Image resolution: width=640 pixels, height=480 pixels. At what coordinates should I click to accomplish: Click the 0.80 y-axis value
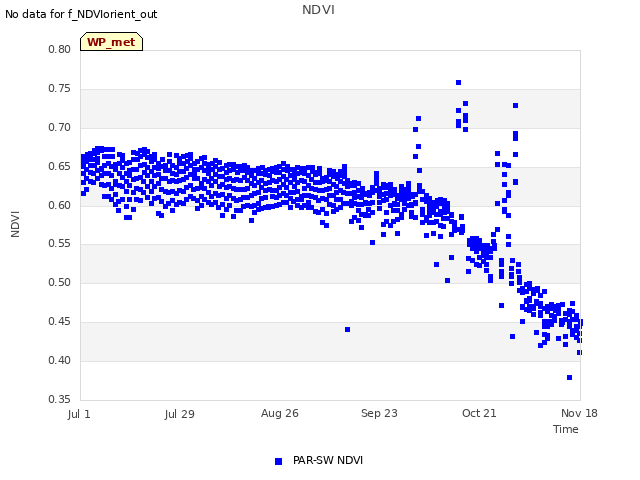click(x=60, y=49)
